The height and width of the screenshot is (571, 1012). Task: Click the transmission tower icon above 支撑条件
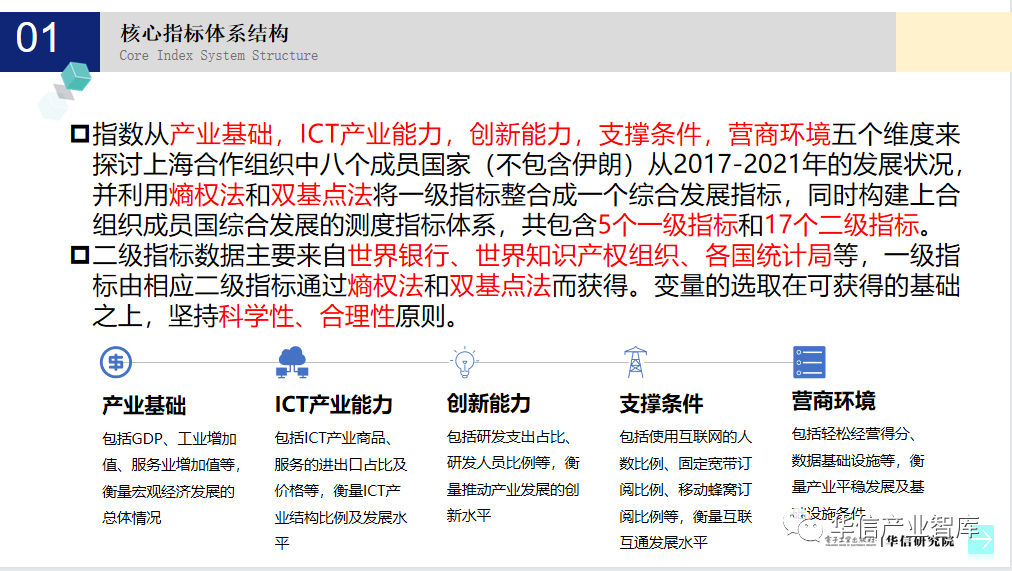click(x=635, y=362)
